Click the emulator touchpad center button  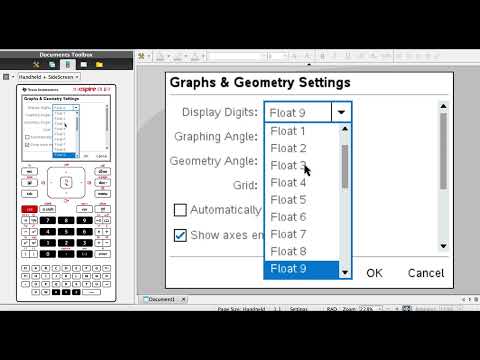click(66, 182)
